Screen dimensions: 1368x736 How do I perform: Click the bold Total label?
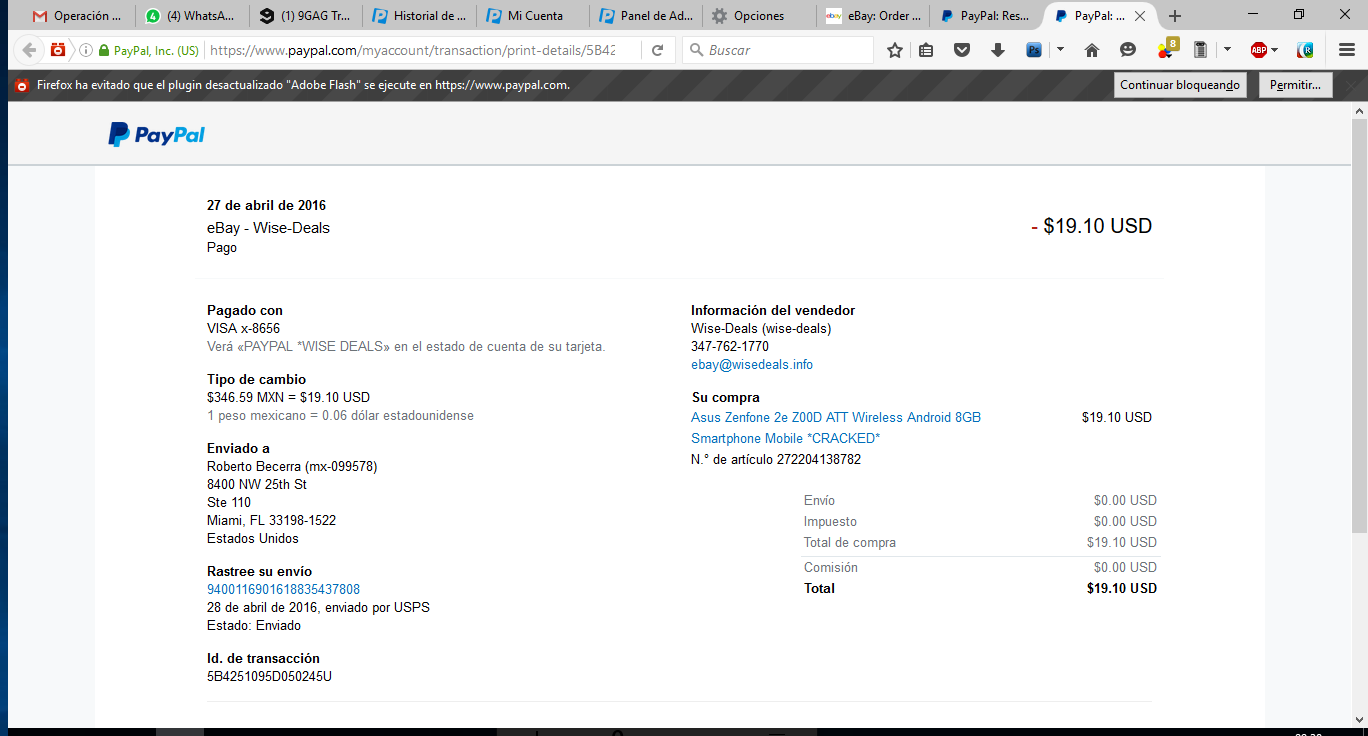coord(819,589)
